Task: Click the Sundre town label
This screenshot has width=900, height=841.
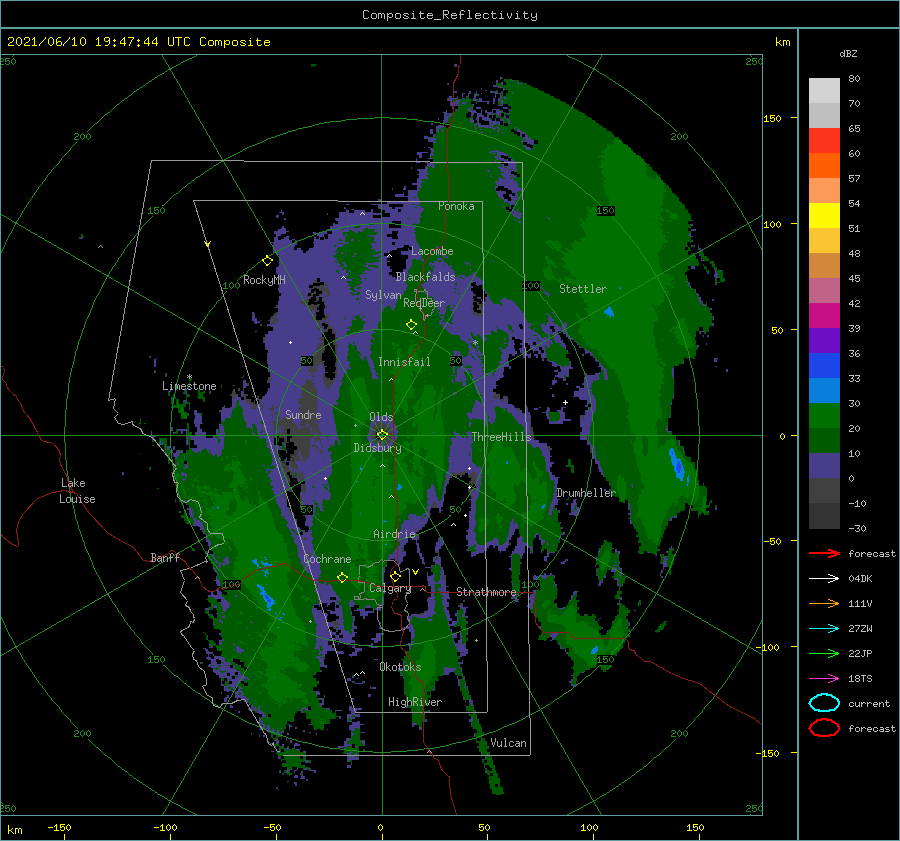Action: click(303, 414)
